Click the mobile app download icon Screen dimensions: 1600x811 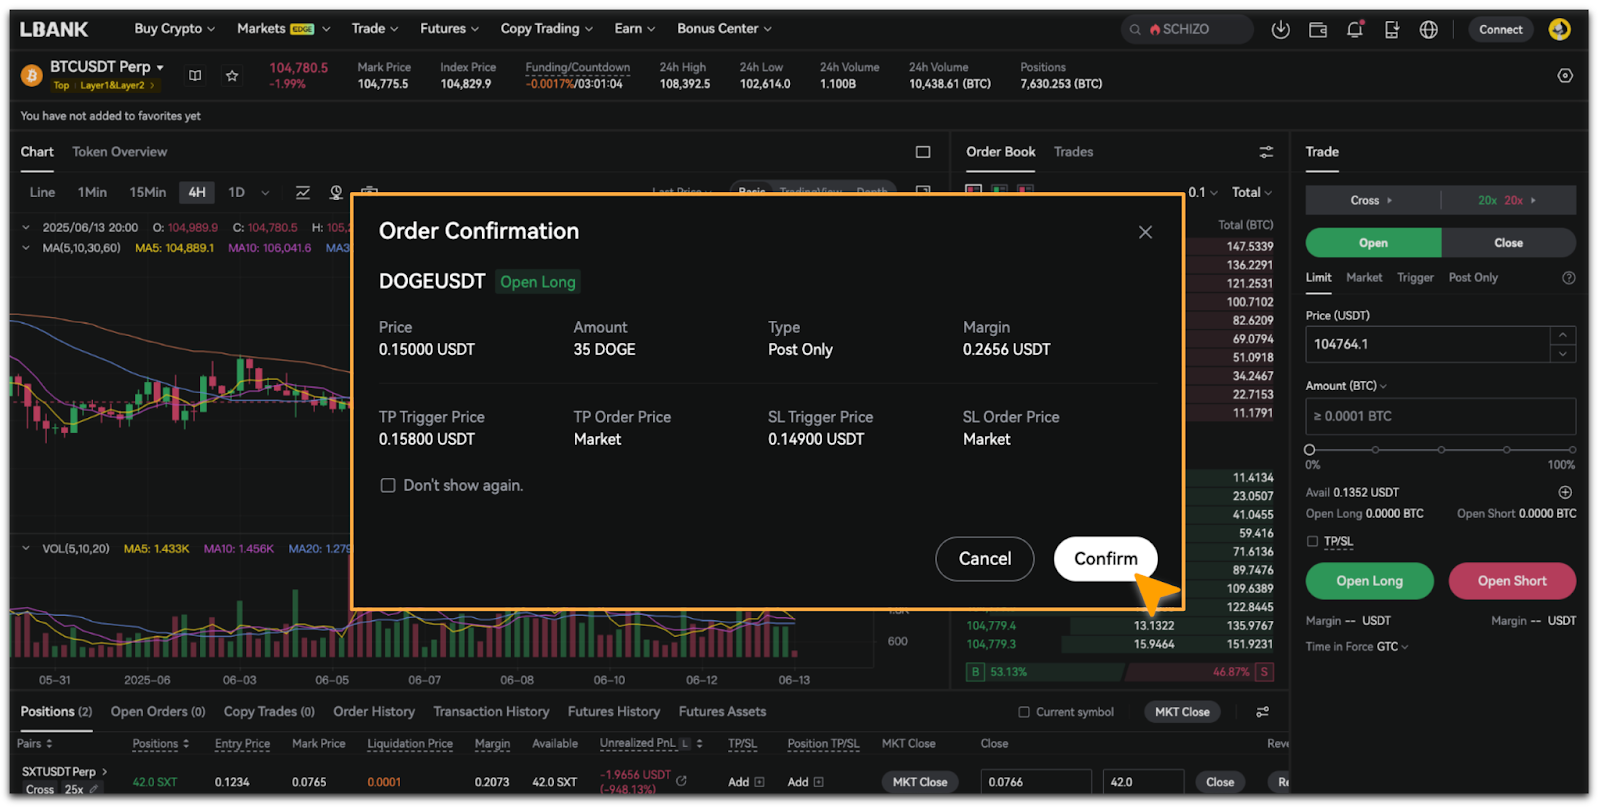point(1391,30)
